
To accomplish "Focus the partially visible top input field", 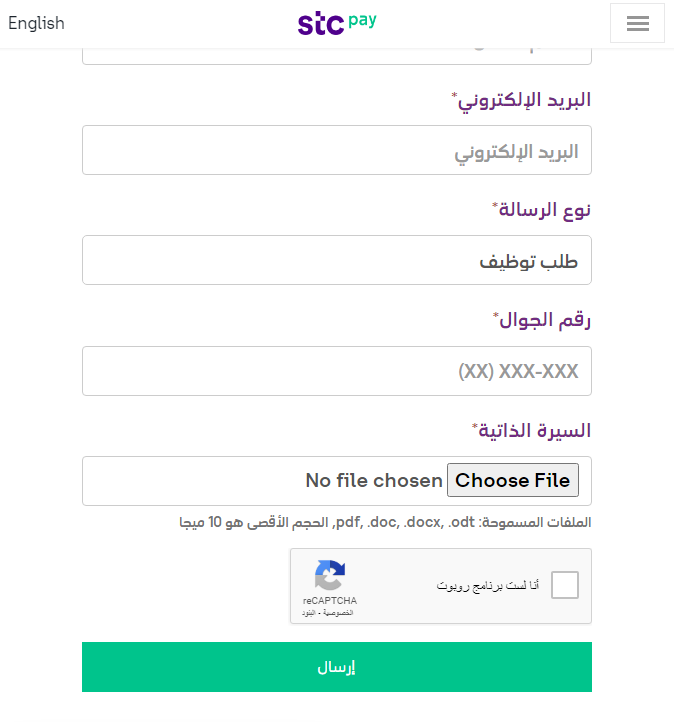I will pos(337,56).
